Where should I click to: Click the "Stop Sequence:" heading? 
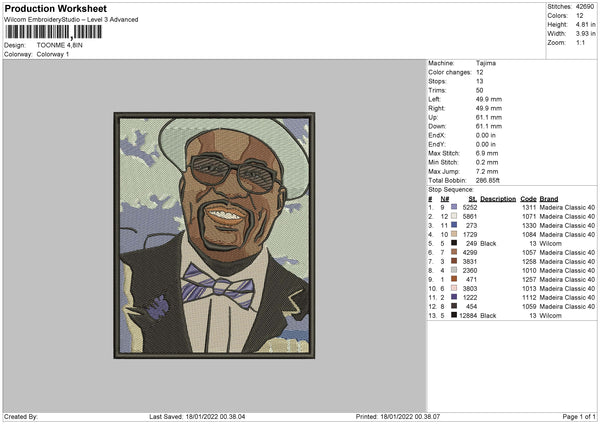(x=450, y=190)
